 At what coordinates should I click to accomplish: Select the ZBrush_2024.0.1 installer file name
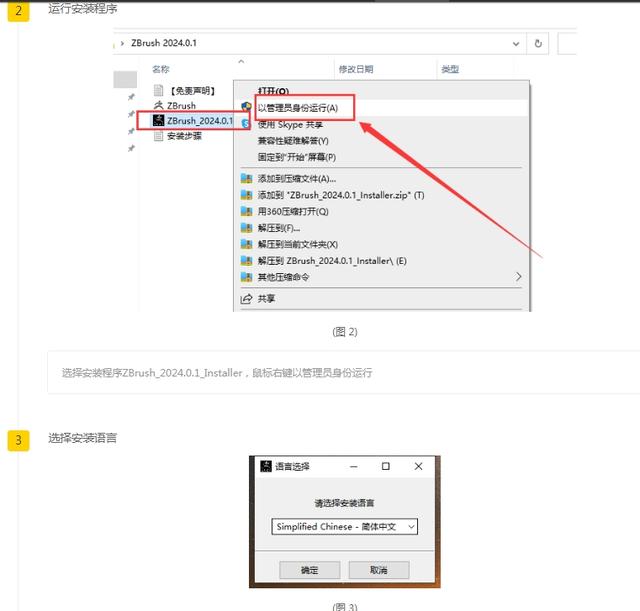(200, 120)
